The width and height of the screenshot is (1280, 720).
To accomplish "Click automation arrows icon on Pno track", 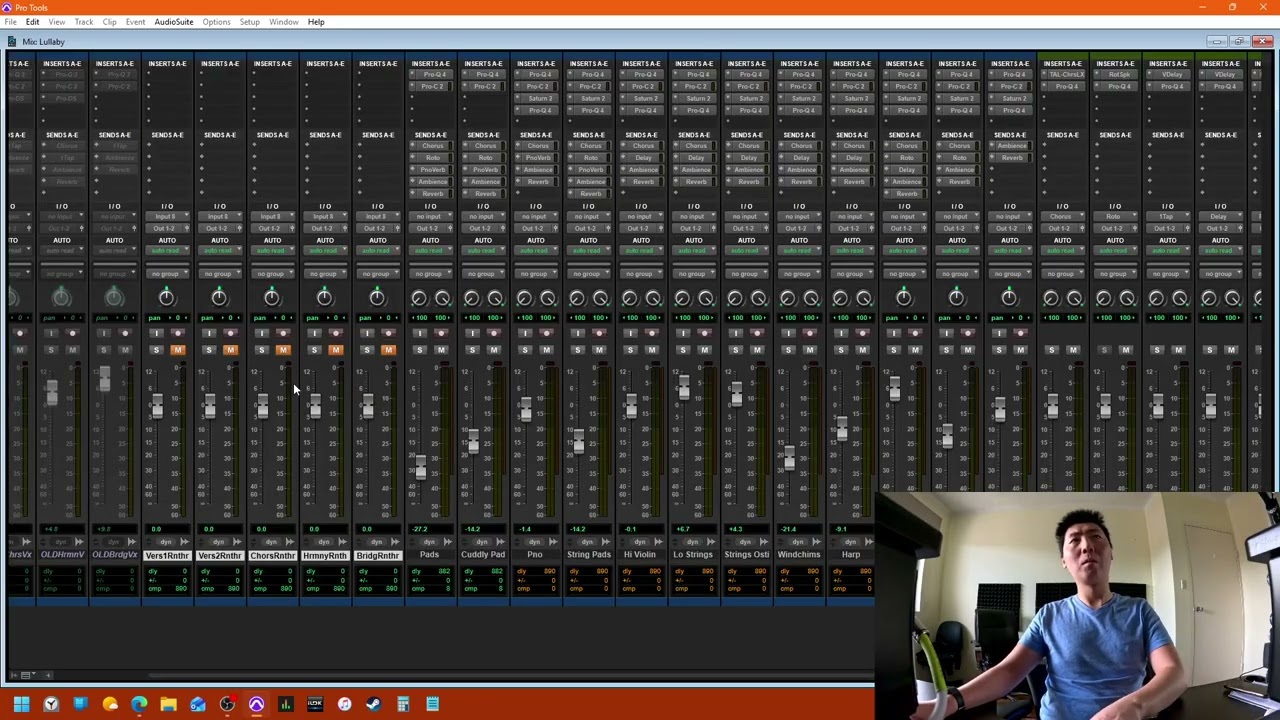I will [x=553, y=542].
